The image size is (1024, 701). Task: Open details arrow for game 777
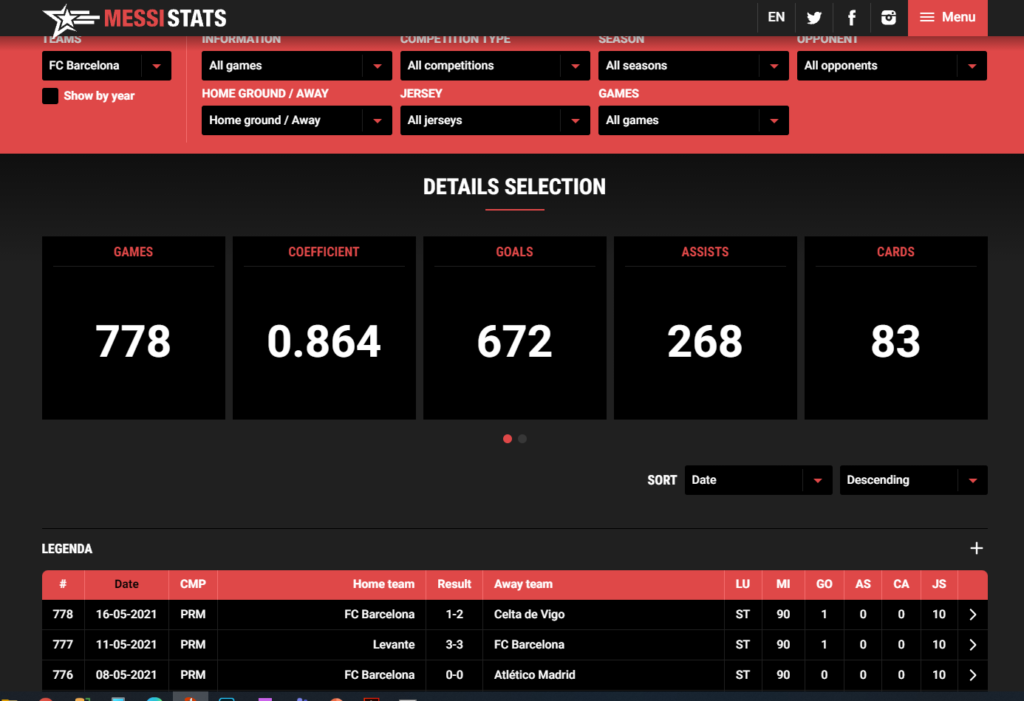(972, 645)
